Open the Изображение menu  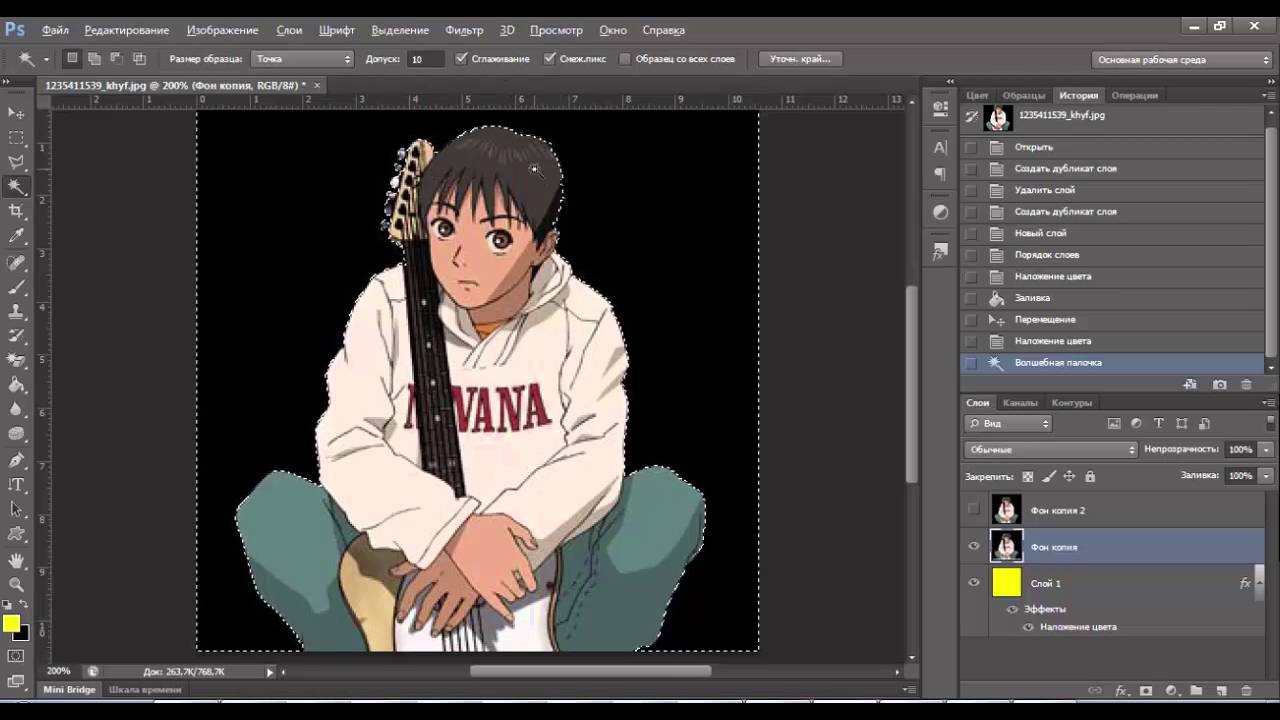pos(222,30)
